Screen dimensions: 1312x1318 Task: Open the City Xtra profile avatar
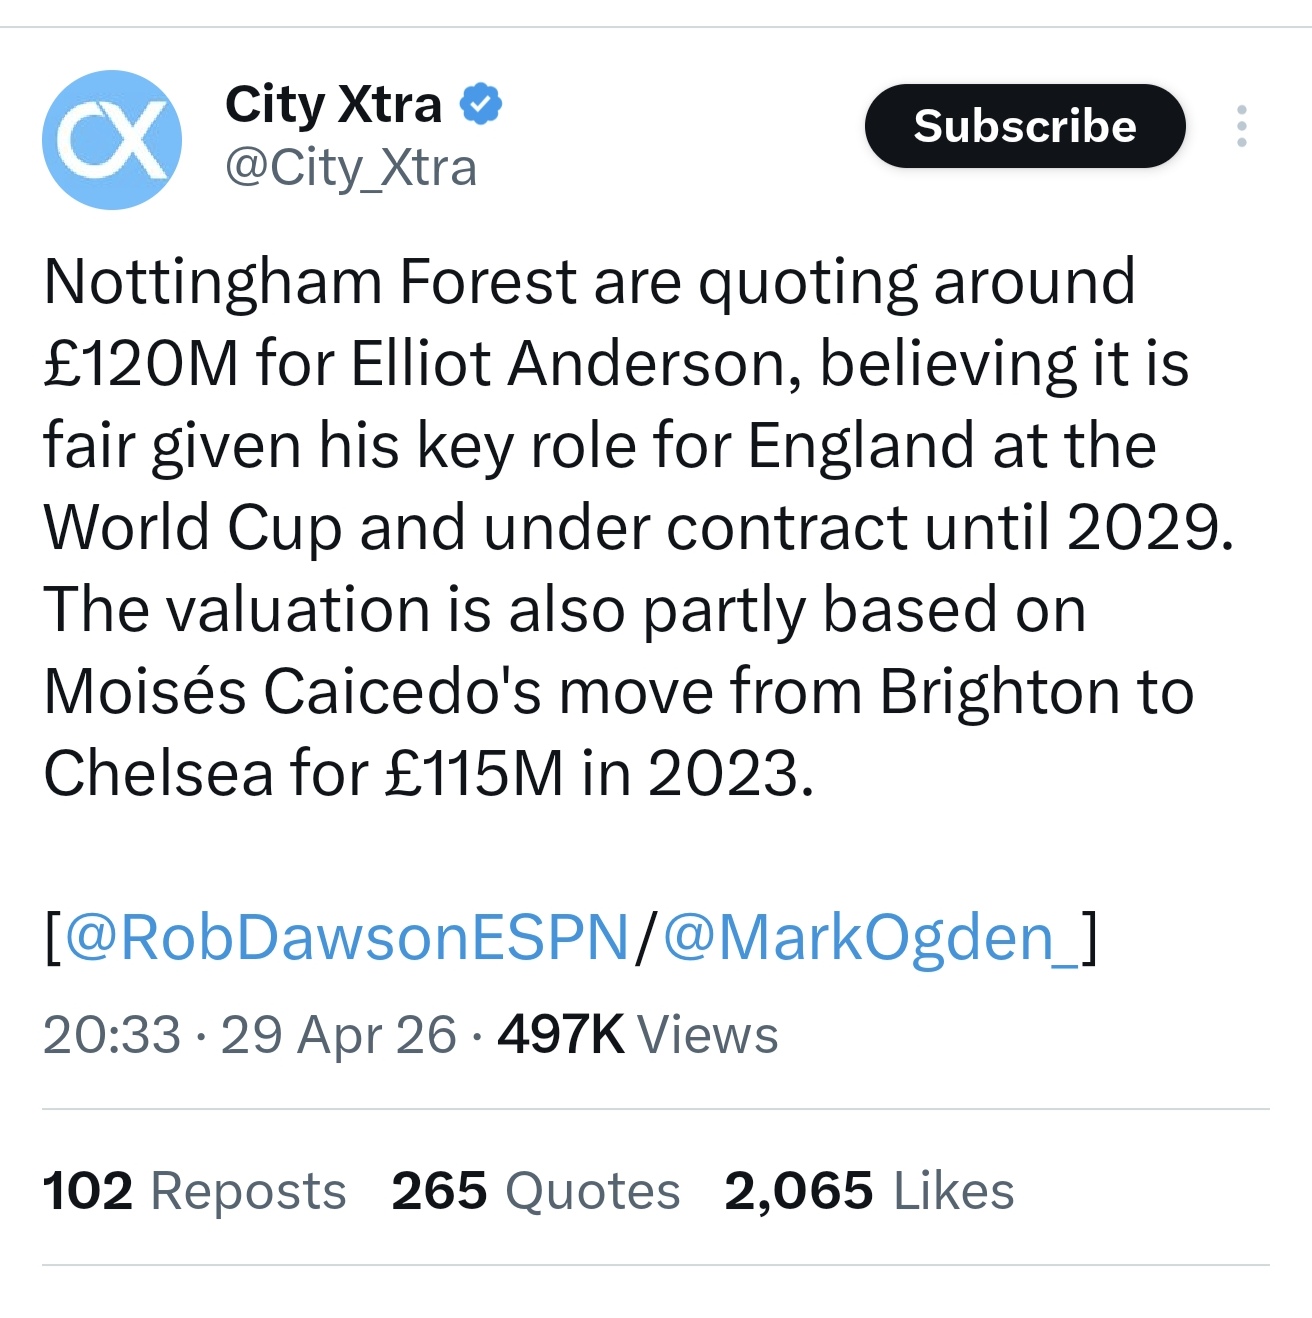[x=112, y=140]
